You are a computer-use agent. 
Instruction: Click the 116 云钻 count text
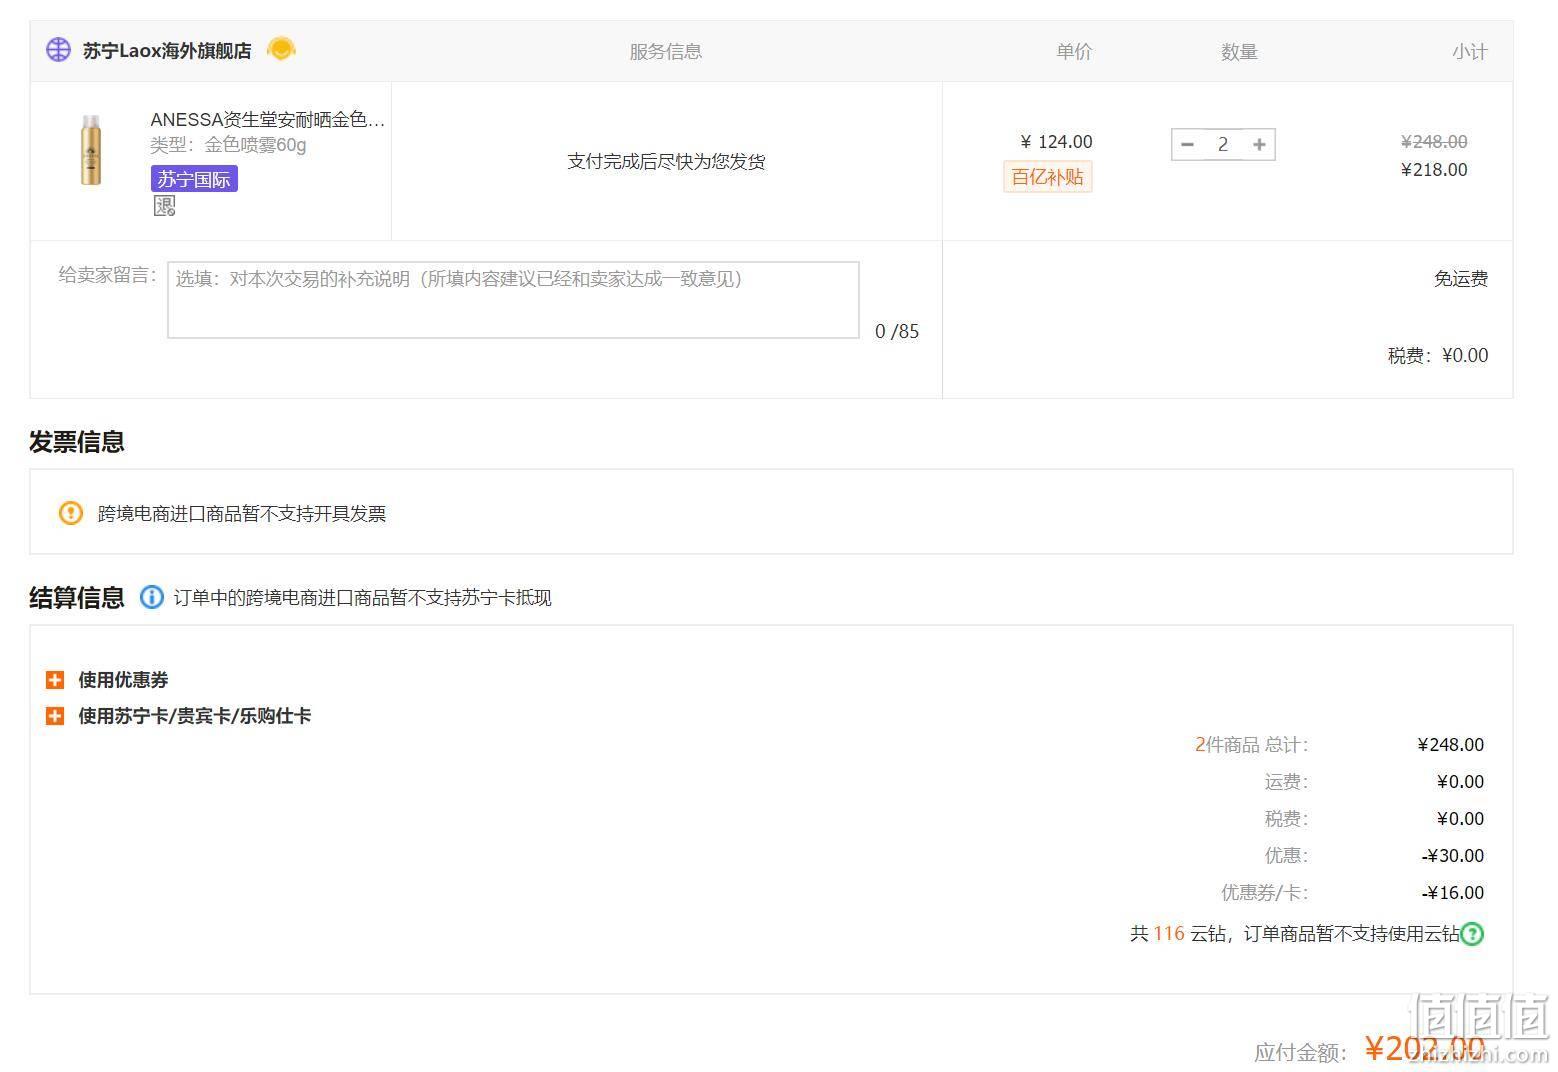click(1168, 934)
